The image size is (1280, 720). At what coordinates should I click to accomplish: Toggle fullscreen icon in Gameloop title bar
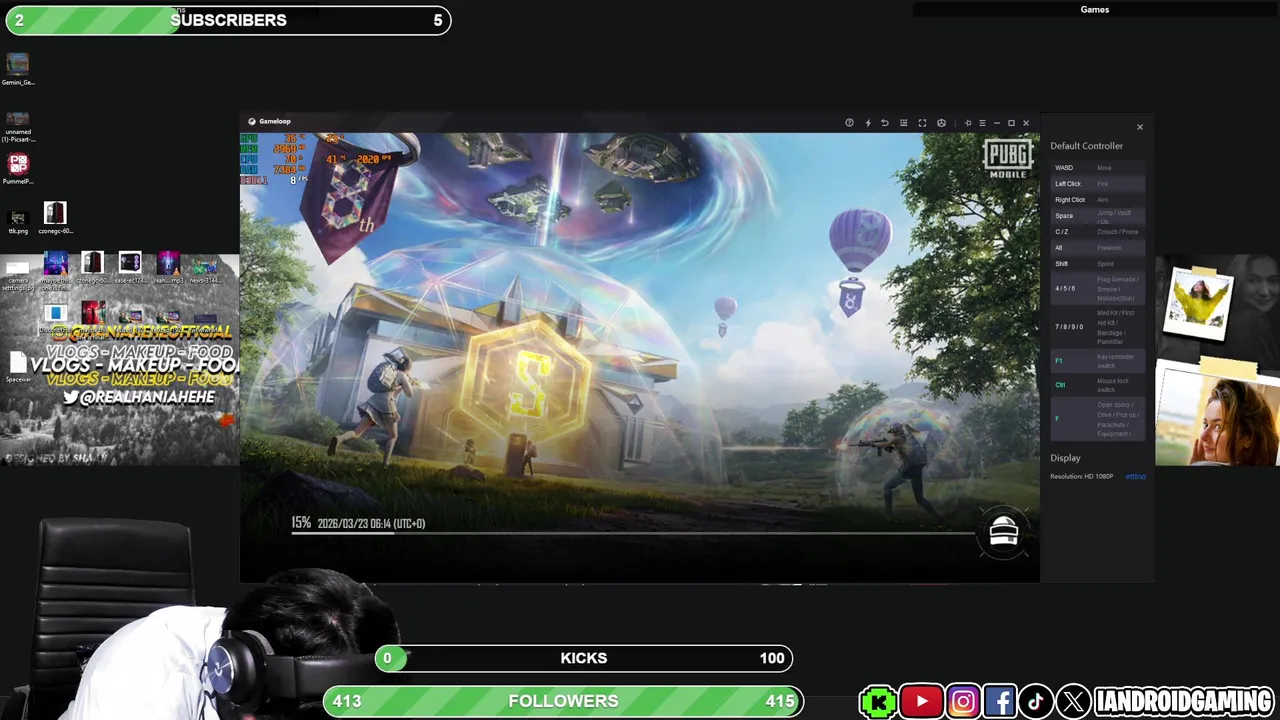[922, 123]
